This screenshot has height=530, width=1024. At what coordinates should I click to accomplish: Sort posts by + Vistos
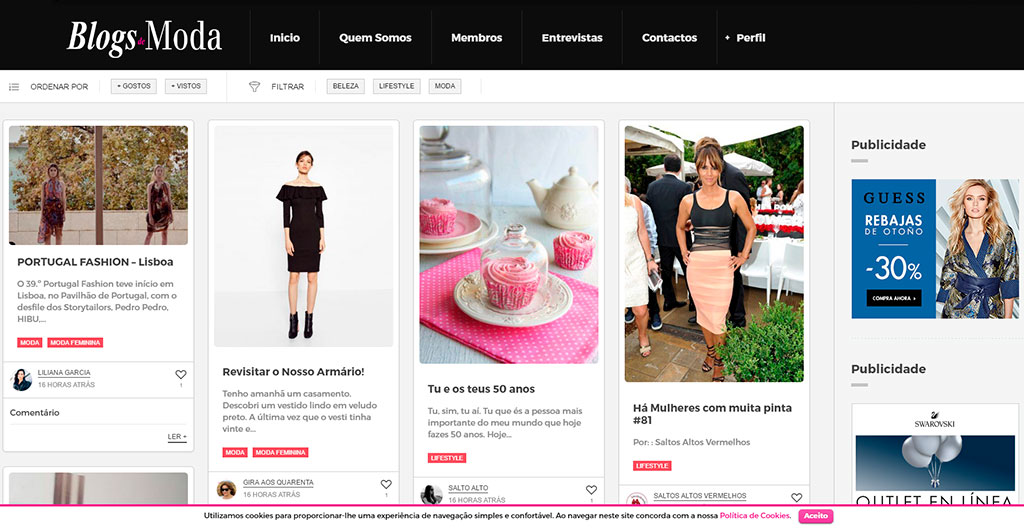pyautogui.click(x=186, y=86)
